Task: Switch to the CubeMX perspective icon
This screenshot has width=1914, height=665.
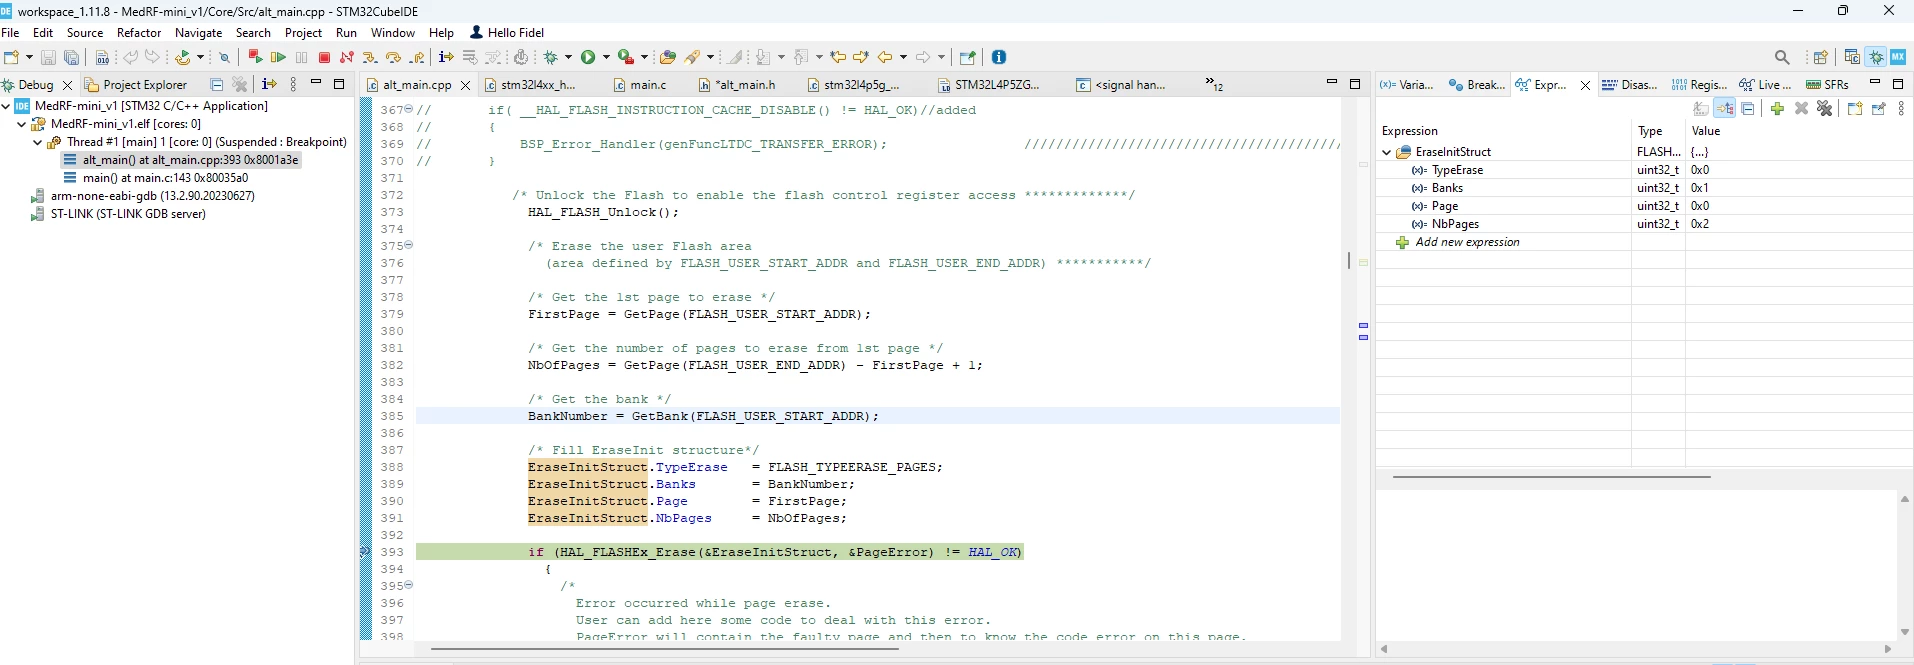Action: [1898, 57]
